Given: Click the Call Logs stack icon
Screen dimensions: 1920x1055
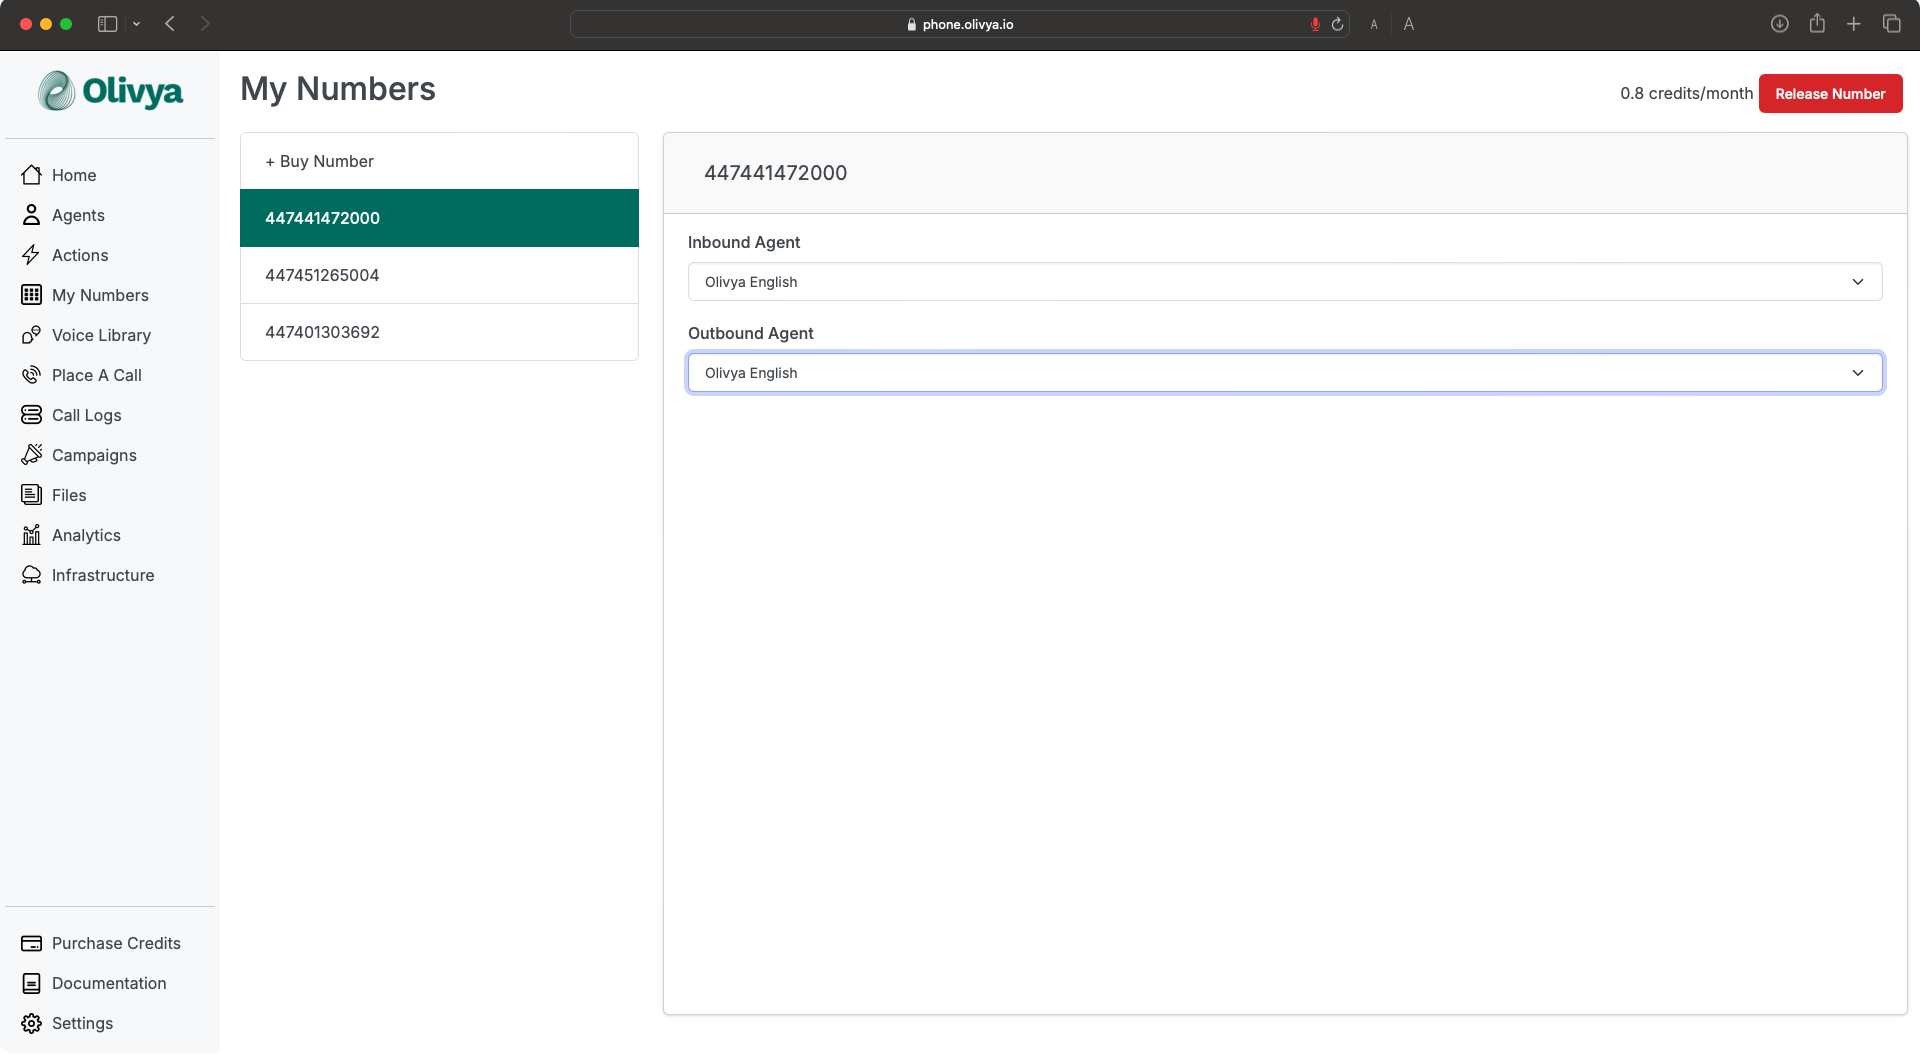Looking at the screenshot, I should tap(31, 415).
